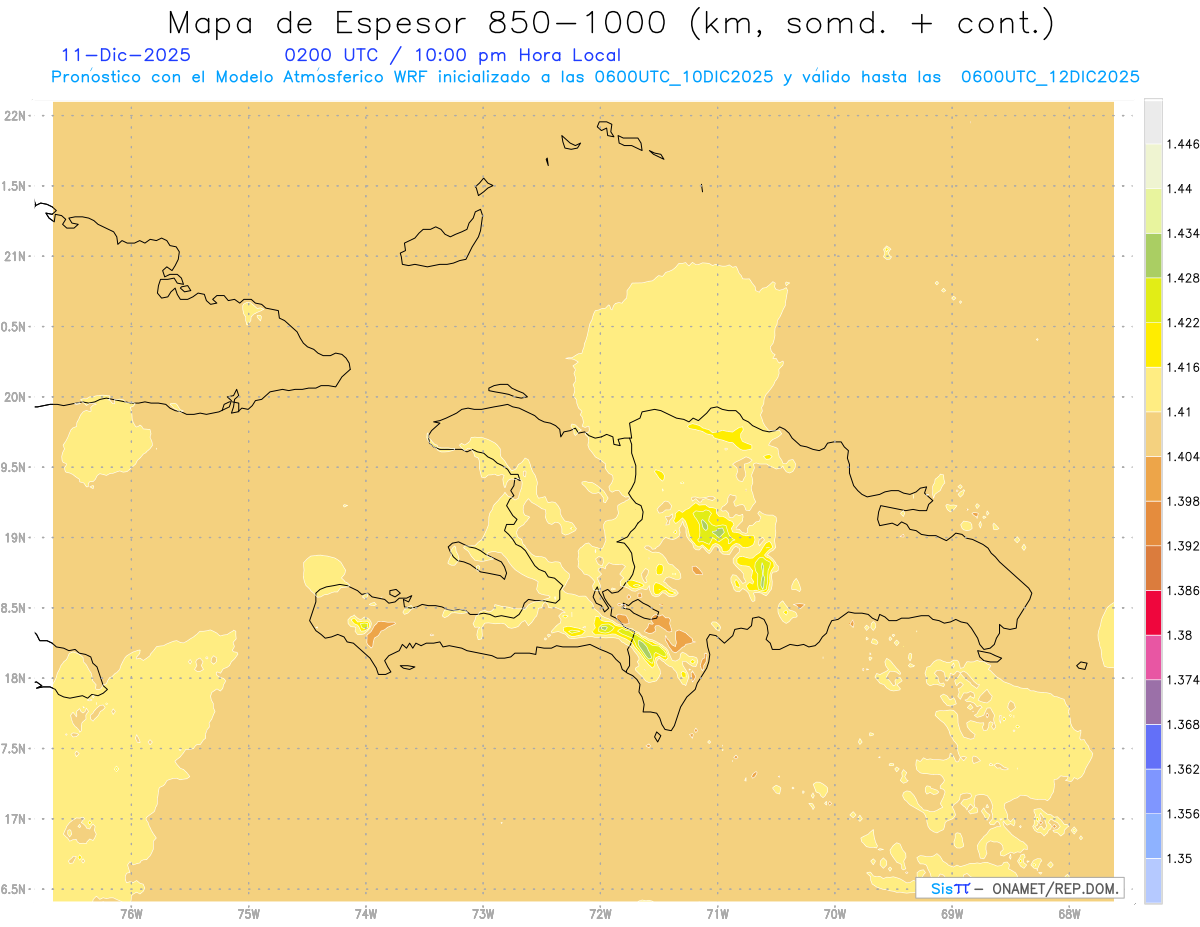Select the legend value '1.392'
Viewport: 1200px width, 927px height.
tap(1183, 546)
